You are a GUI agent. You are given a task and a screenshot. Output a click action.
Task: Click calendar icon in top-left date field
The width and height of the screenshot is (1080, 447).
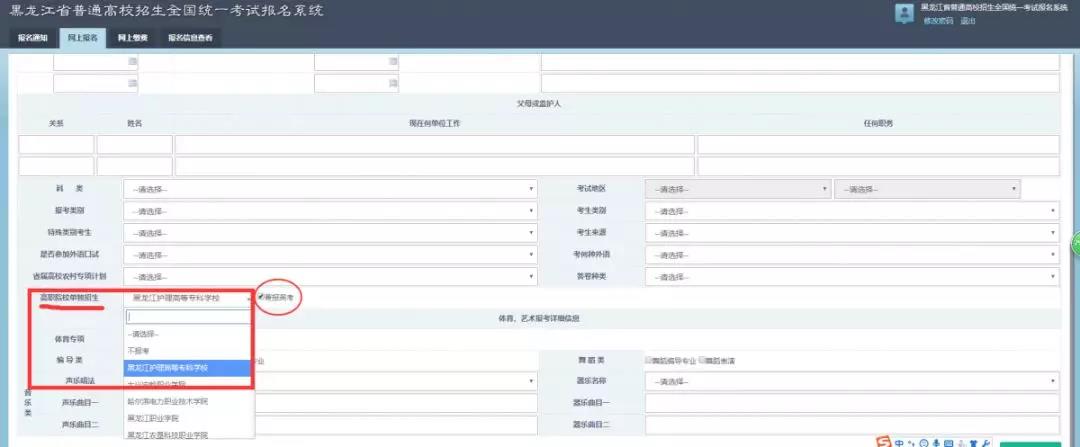coord(132,62)
